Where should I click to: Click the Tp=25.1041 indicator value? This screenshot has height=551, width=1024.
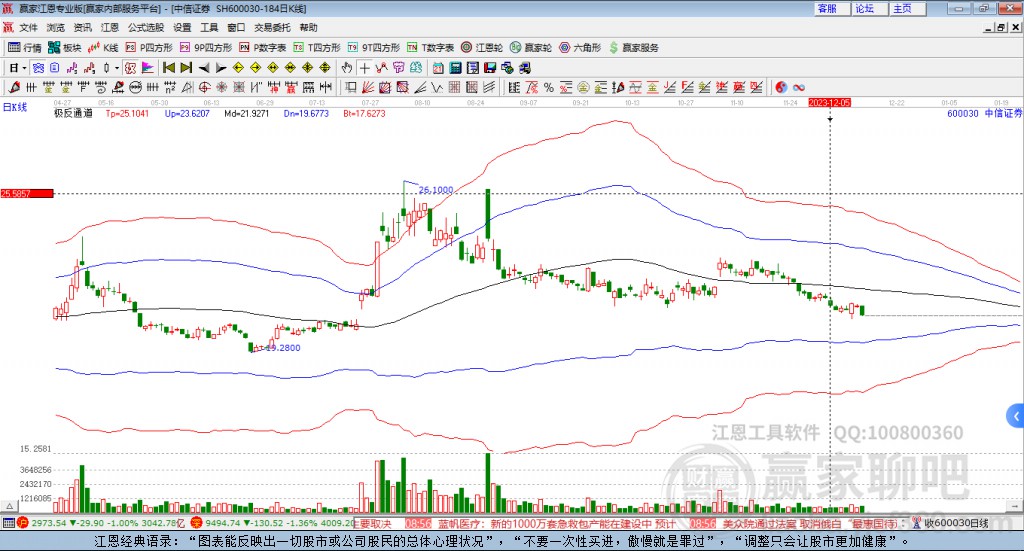coord(127,113)
